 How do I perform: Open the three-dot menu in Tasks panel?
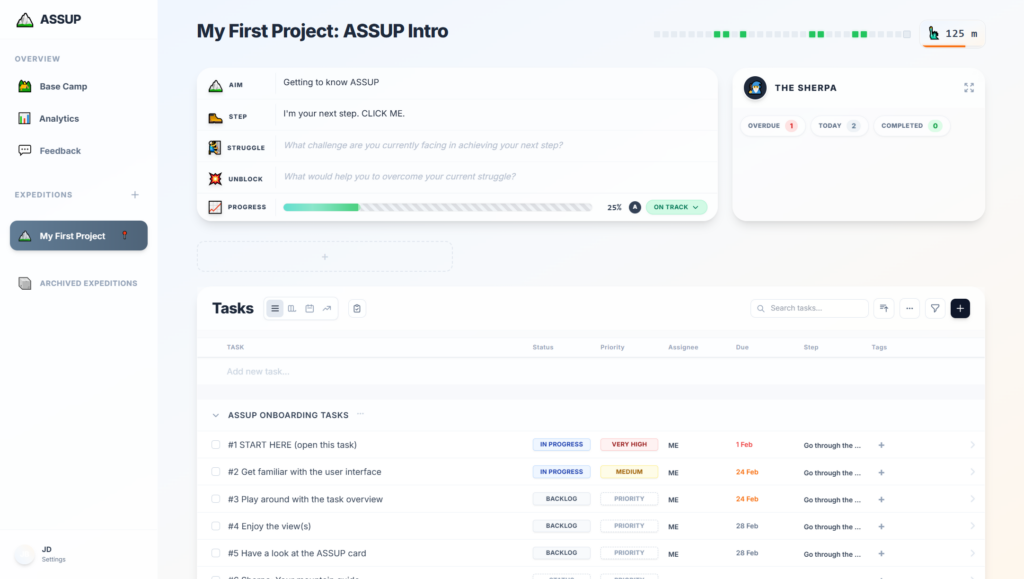pyautogui.click(x=909, y=308)
